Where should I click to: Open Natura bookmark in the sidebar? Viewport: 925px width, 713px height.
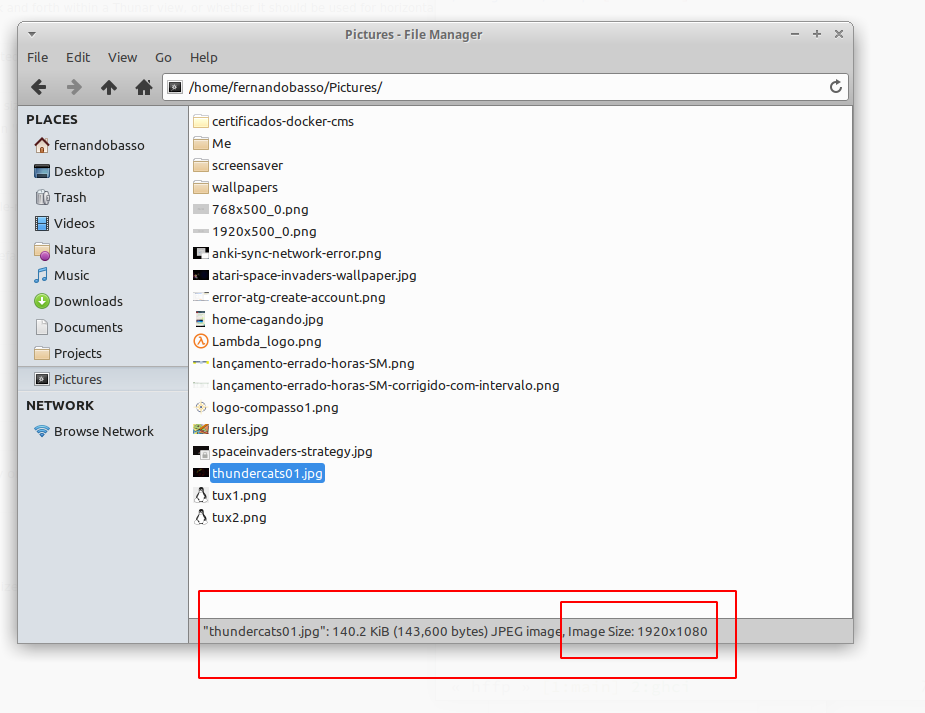[103, 249]
